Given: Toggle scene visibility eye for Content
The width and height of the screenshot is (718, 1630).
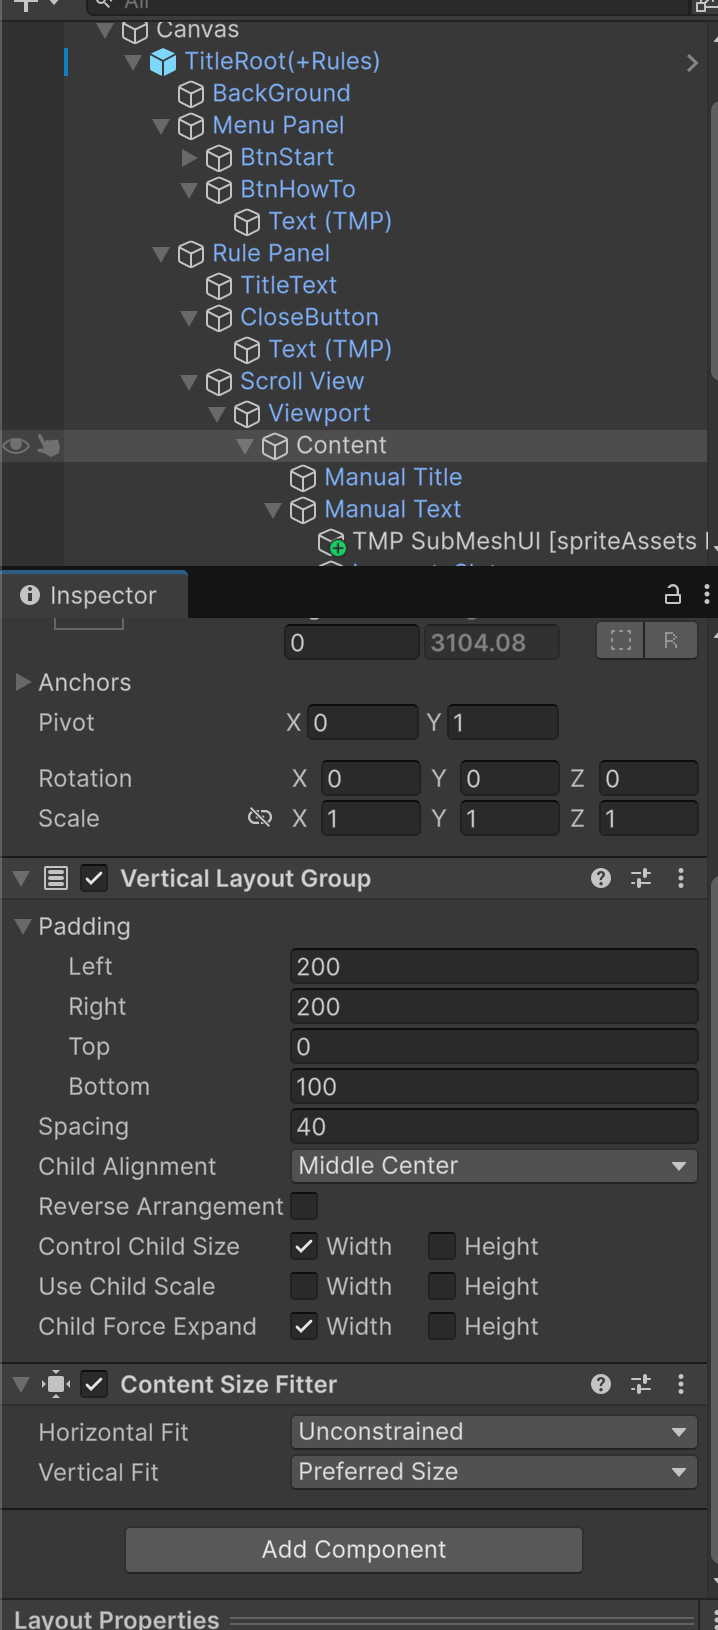Looking at the screenshot, I should [16, 445].
